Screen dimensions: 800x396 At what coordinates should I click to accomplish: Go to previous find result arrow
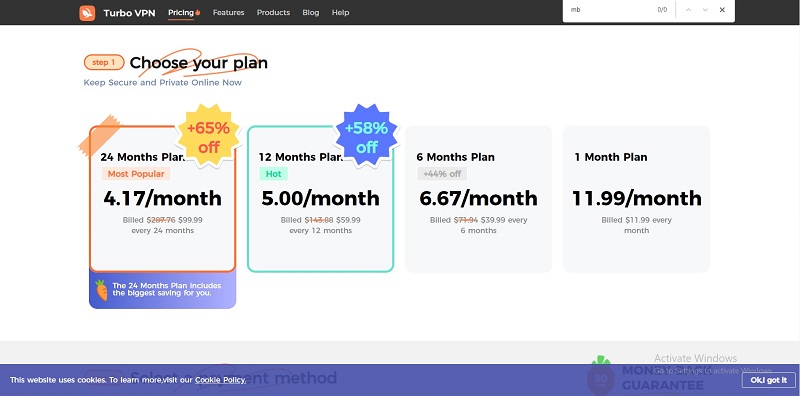[x=688, y=10]
